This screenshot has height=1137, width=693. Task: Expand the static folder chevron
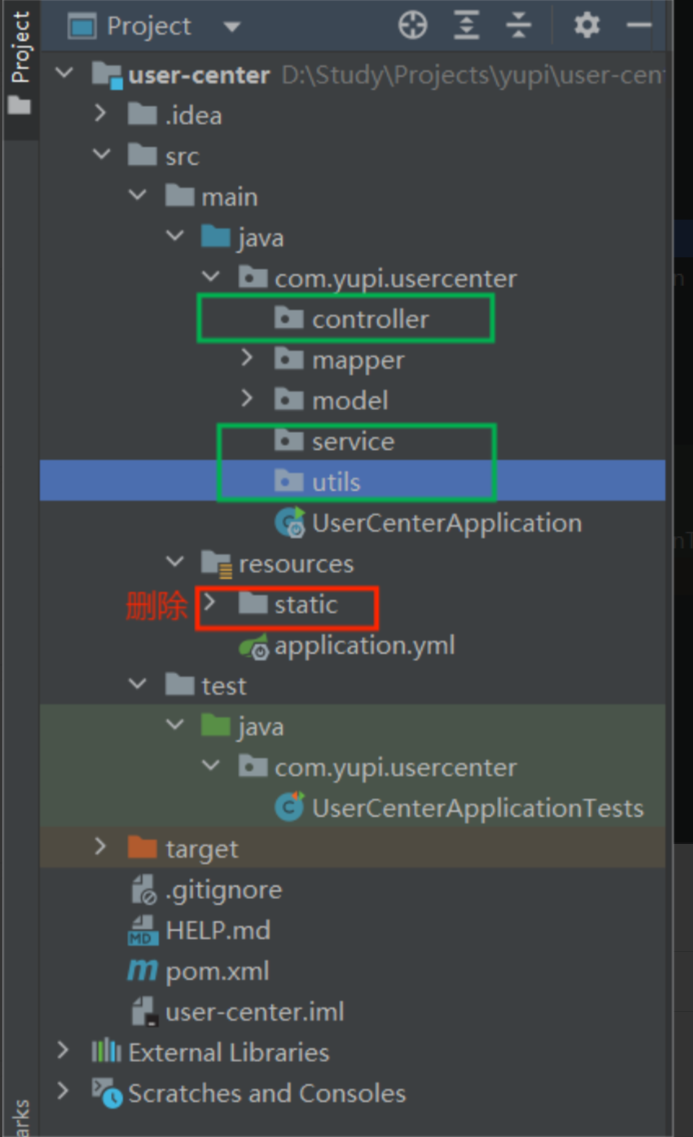(x=210, y=604)
